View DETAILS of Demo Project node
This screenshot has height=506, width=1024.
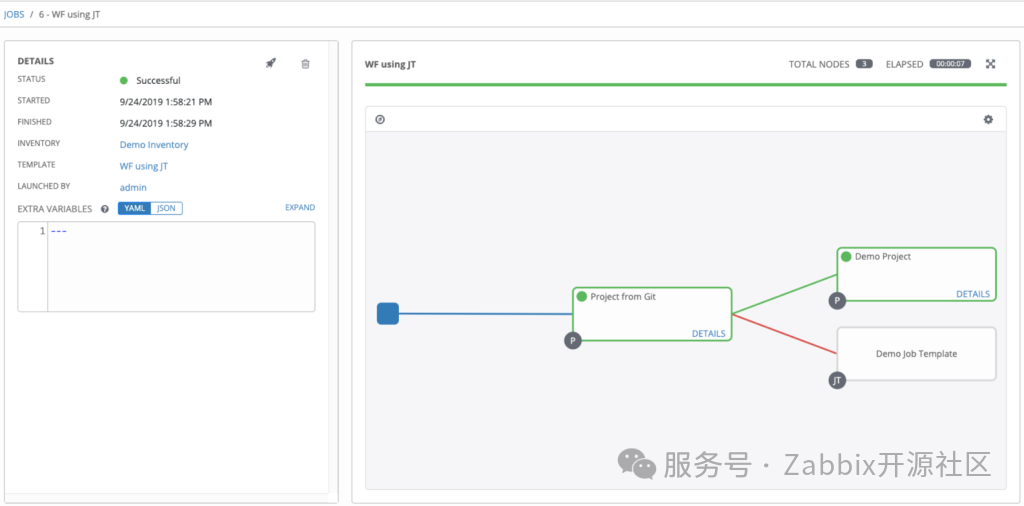pos(973,294)
